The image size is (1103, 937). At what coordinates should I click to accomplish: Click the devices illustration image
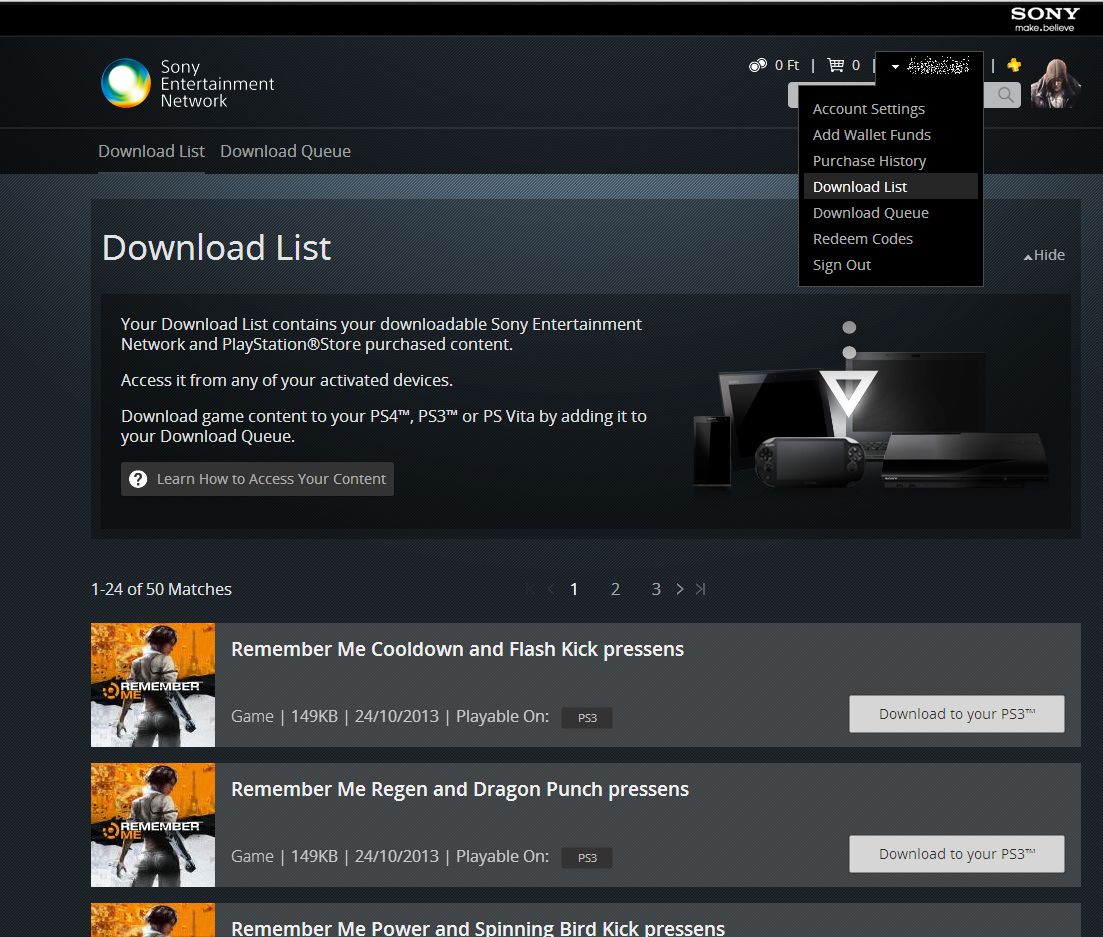tap(870, 407)
